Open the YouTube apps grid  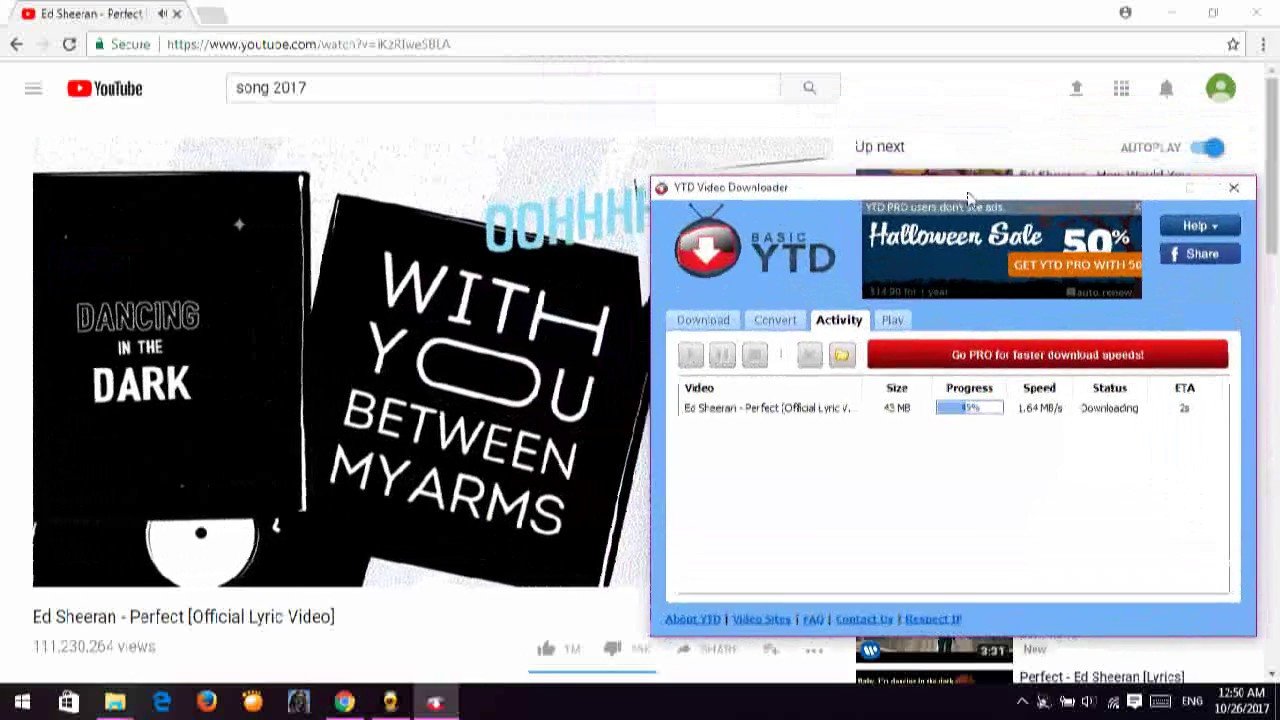click(x=1121, y=89)
